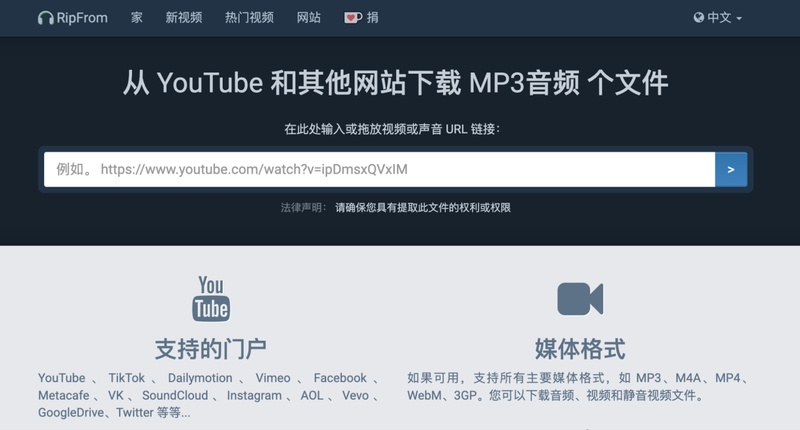Click GoogleDrive in the portal list
This screenshot has width=800, height=430.
[x=71, y=413]
